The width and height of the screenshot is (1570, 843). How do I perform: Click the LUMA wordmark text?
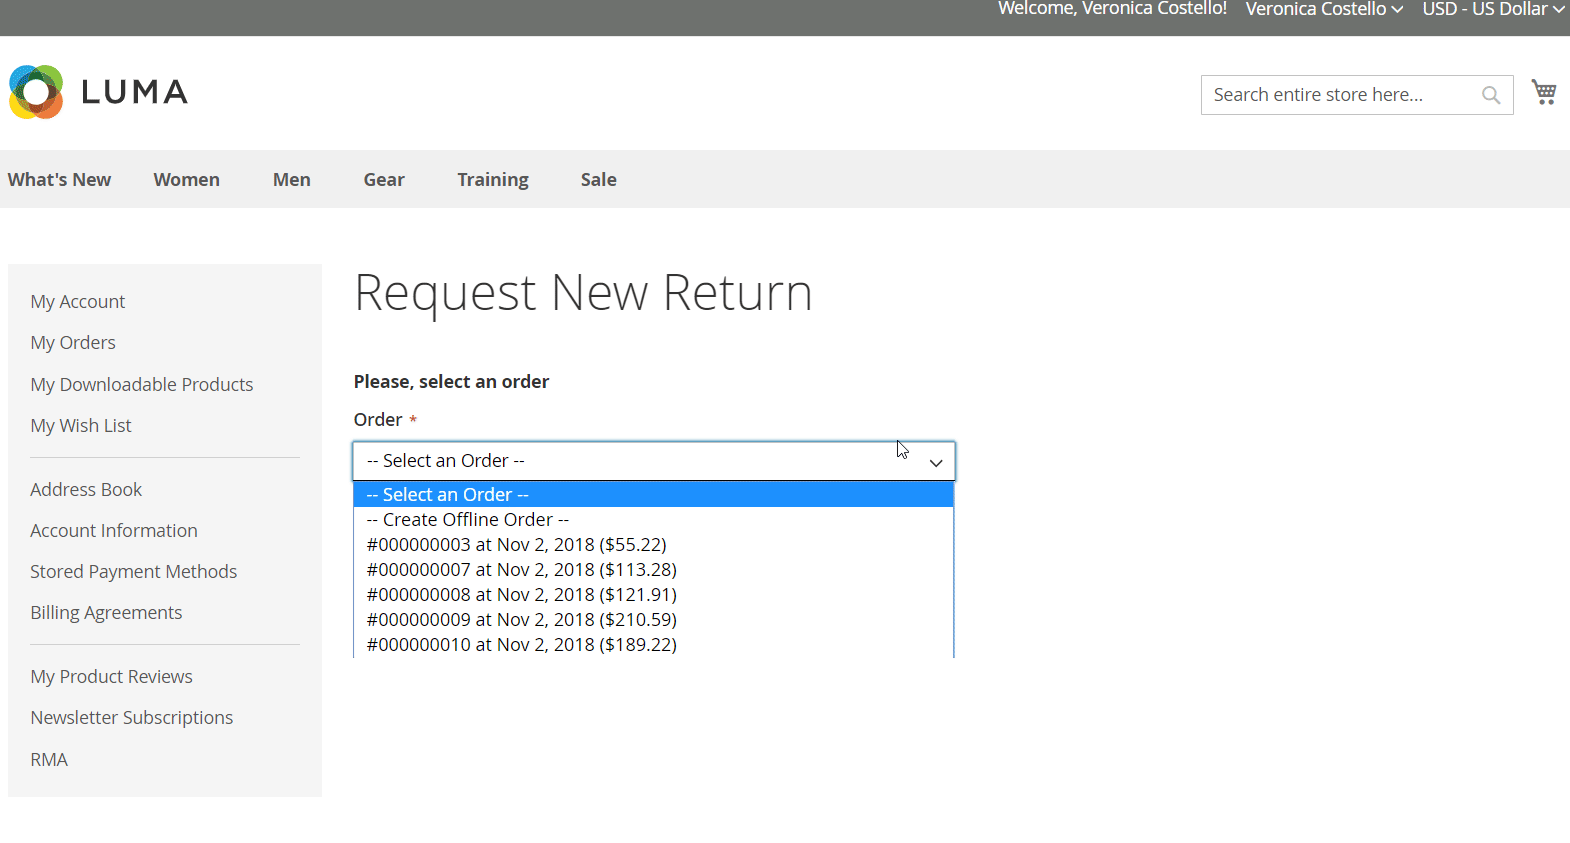point(135,92)
